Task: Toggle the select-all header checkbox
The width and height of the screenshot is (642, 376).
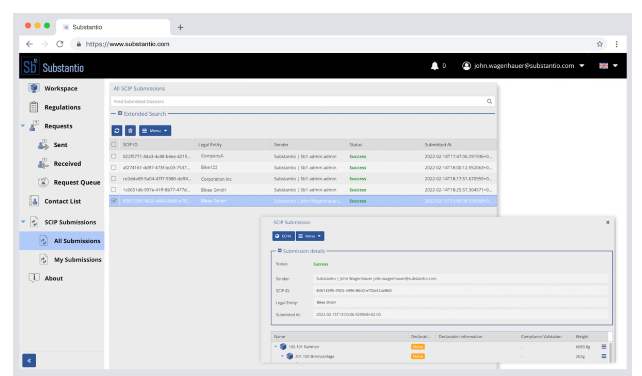Action: tap(114, 145)
